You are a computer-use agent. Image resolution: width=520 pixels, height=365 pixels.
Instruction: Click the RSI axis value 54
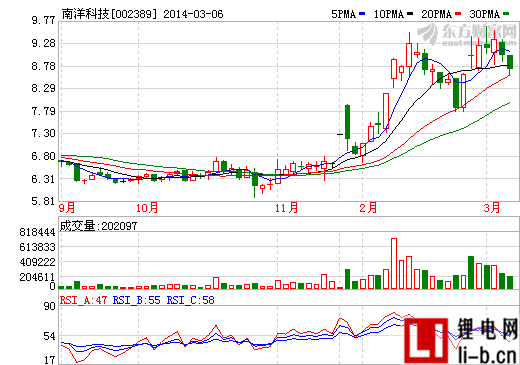(x=50, y=336)
